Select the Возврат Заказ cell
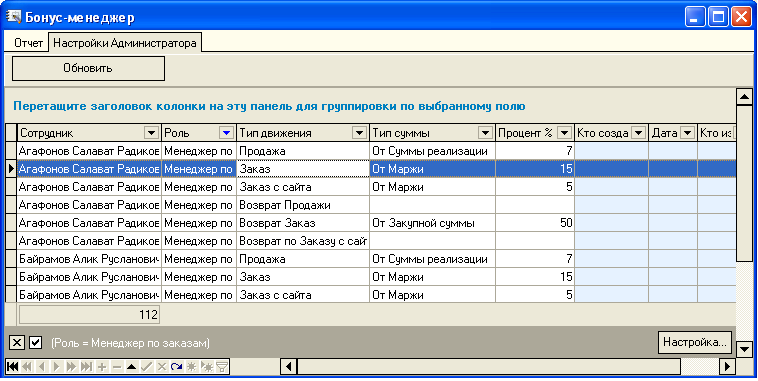Image resolution: width=758 pixels, height=381 pixels. [x=303, y=223]
